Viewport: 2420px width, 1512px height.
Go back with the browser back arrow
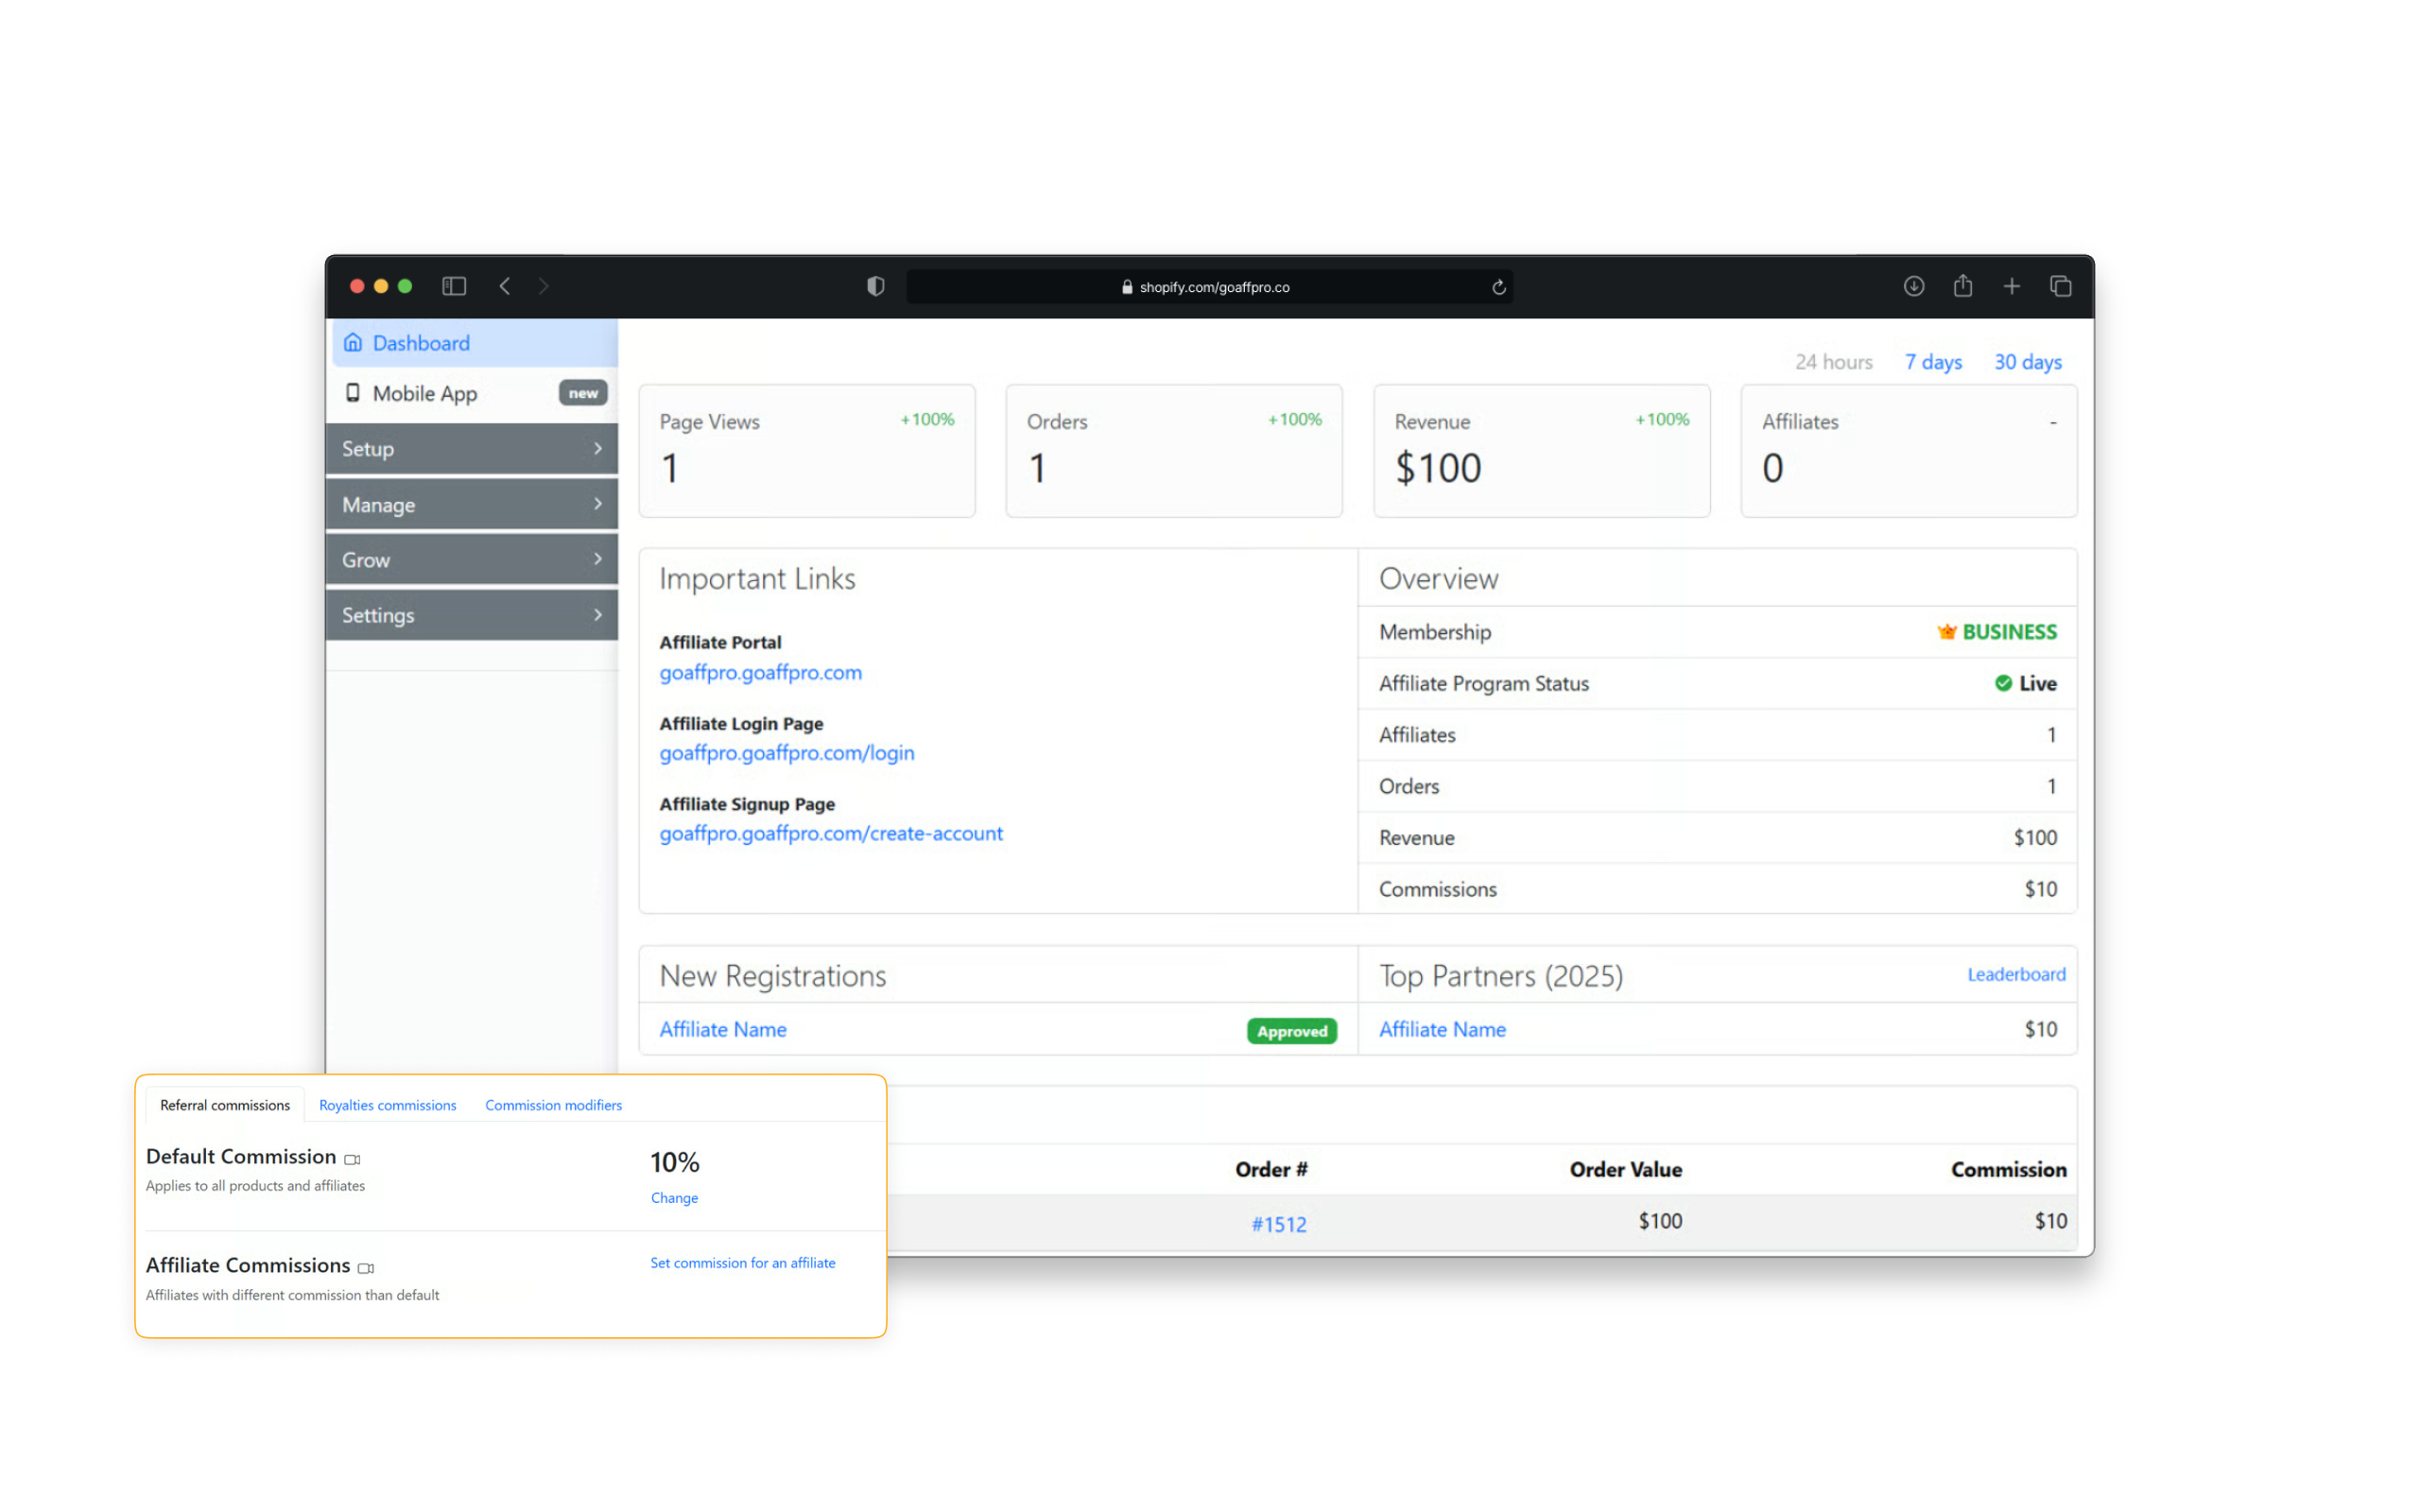click(505, 286)
